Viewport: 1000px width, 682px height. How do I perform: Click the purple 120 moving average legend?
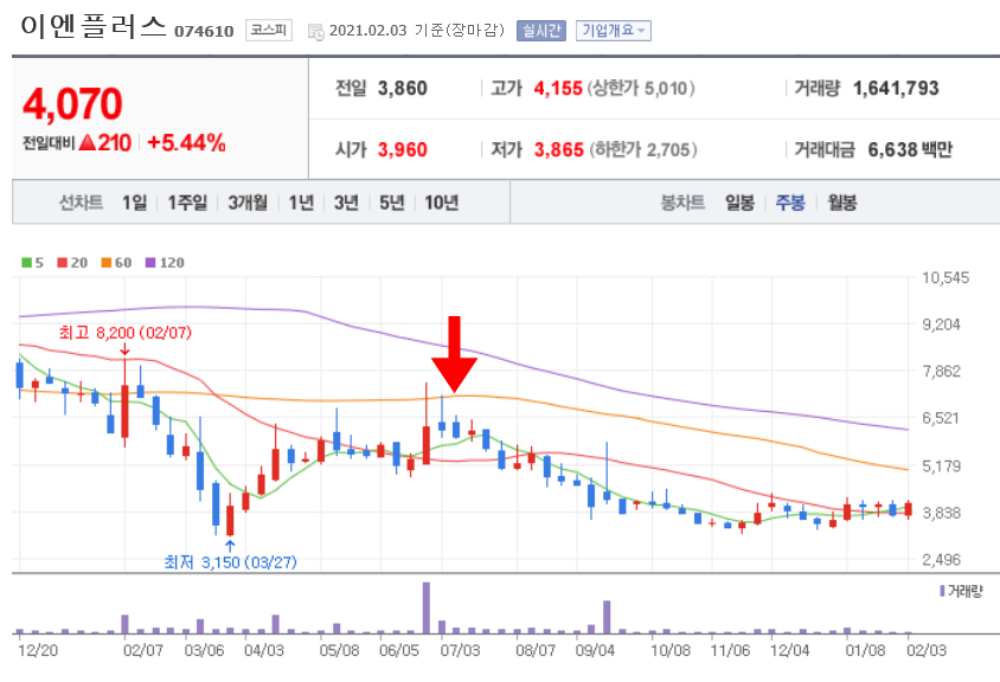[x=165, y=262]
